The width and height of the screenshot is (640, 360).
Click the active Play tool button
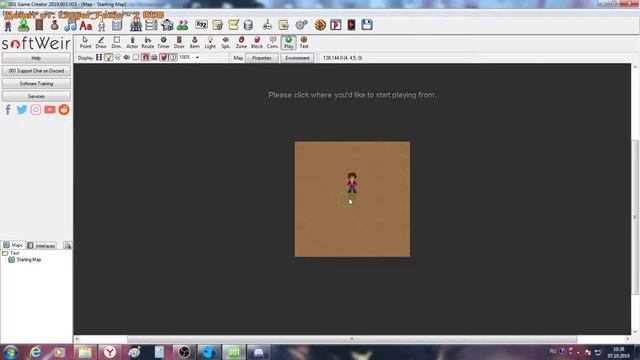tap(289, 42)
